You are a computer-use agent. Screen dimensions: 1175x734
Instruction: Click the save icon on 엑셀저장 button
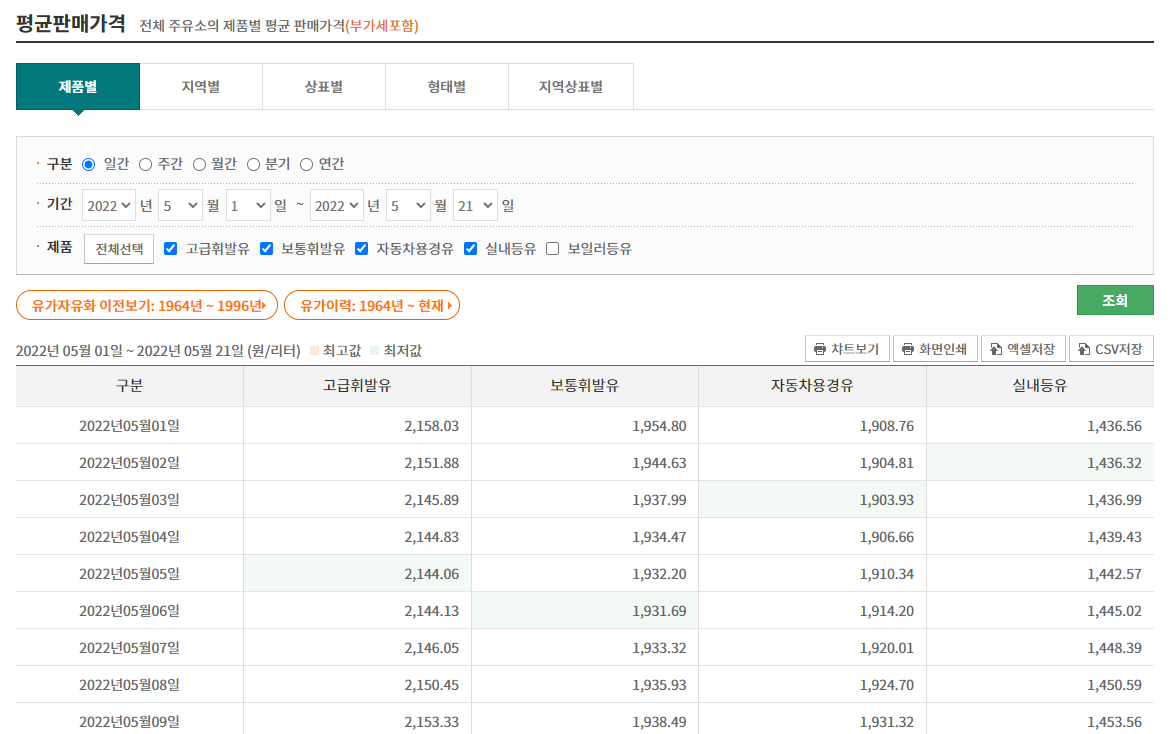coord(996,349)
